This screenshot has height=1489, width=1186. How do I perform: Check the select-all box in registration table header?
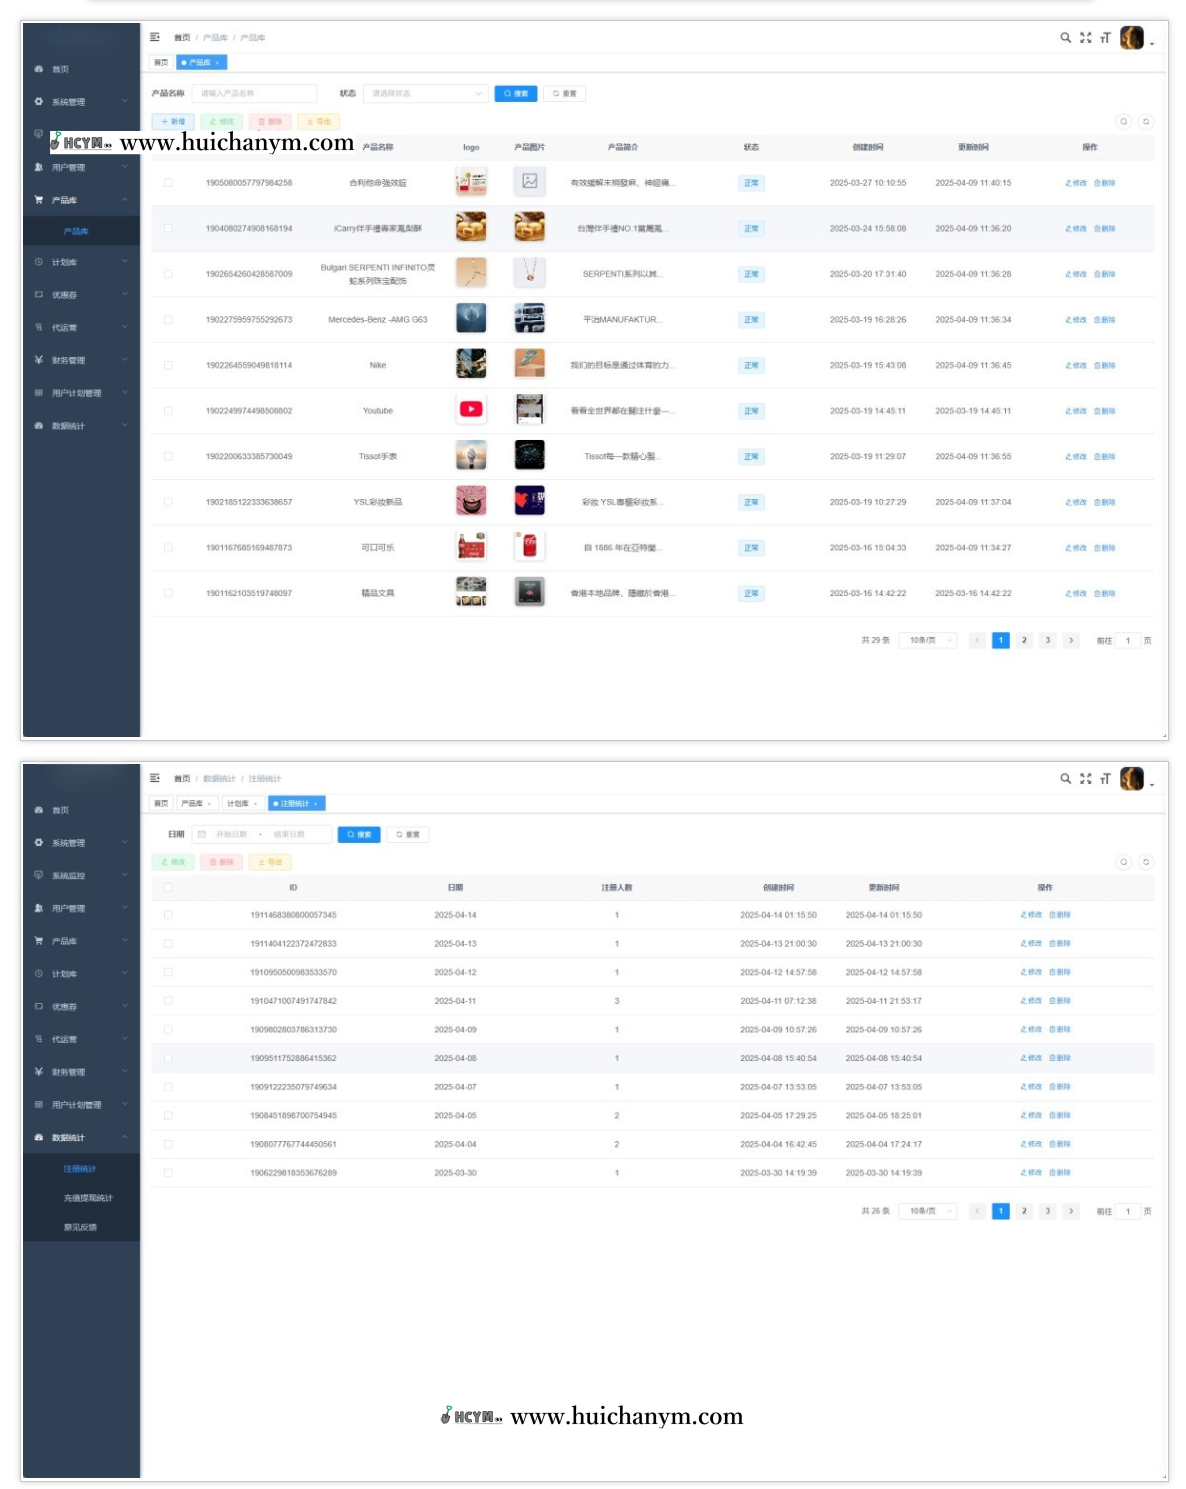pyautogui.click(x=168, y=888)
